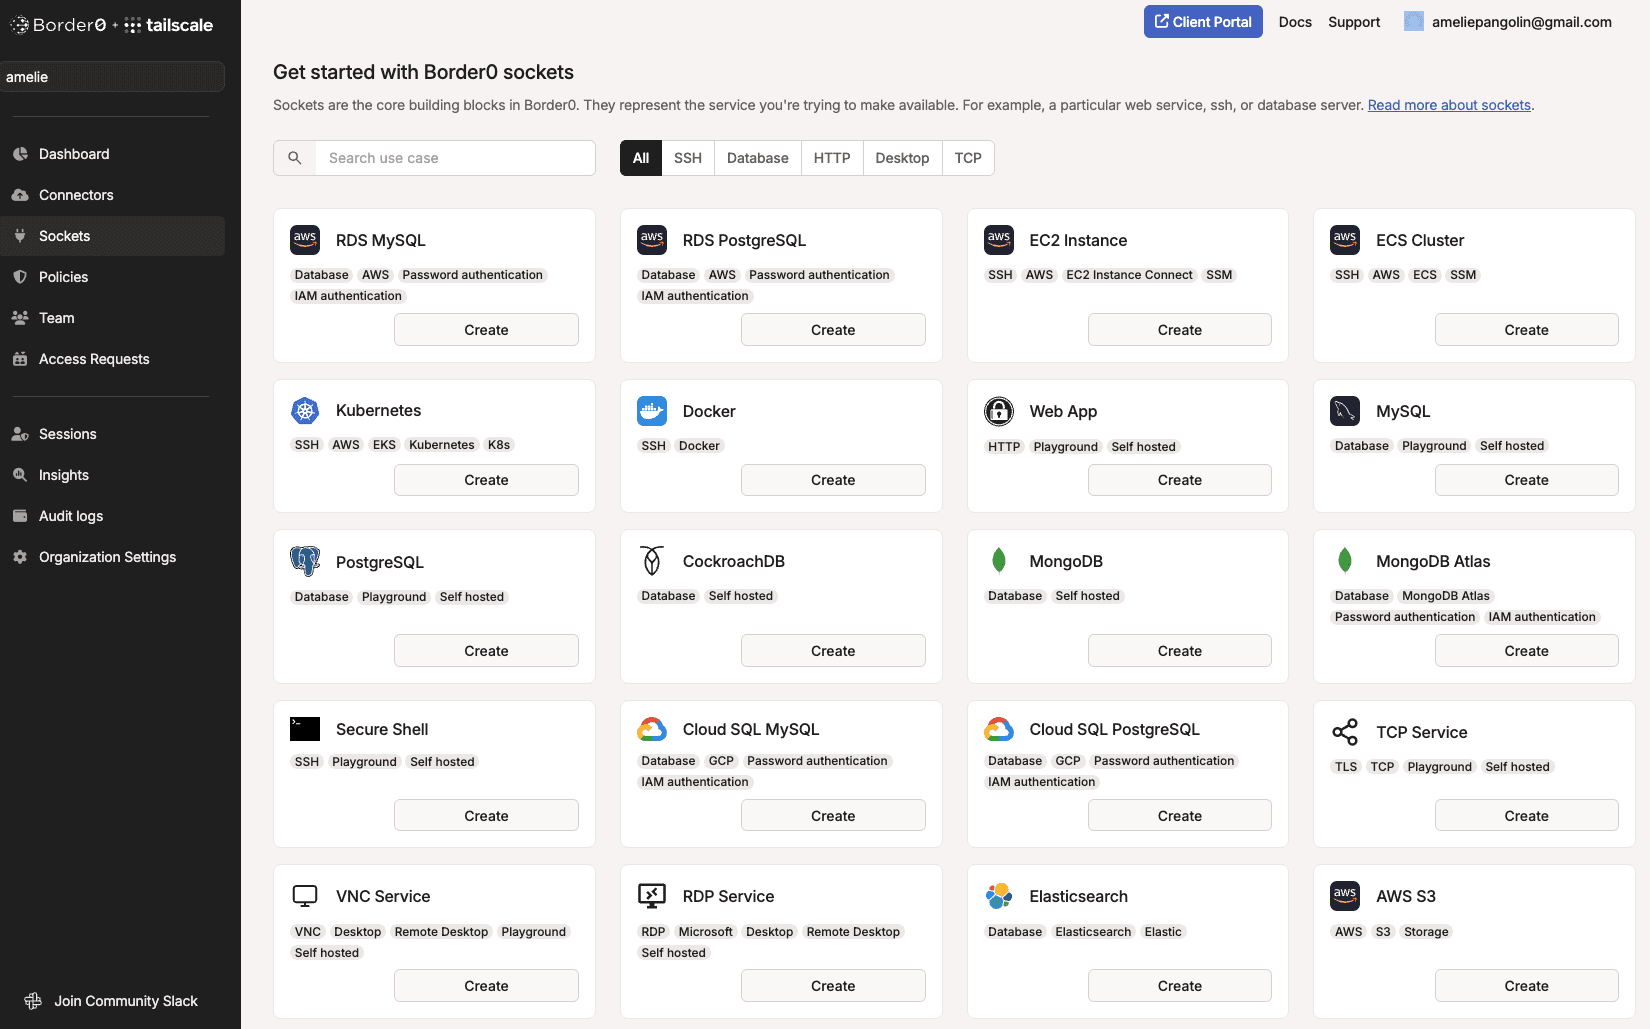Click EC2 Instance Connect tag
The image size is (1650, 1029).
1129,275
